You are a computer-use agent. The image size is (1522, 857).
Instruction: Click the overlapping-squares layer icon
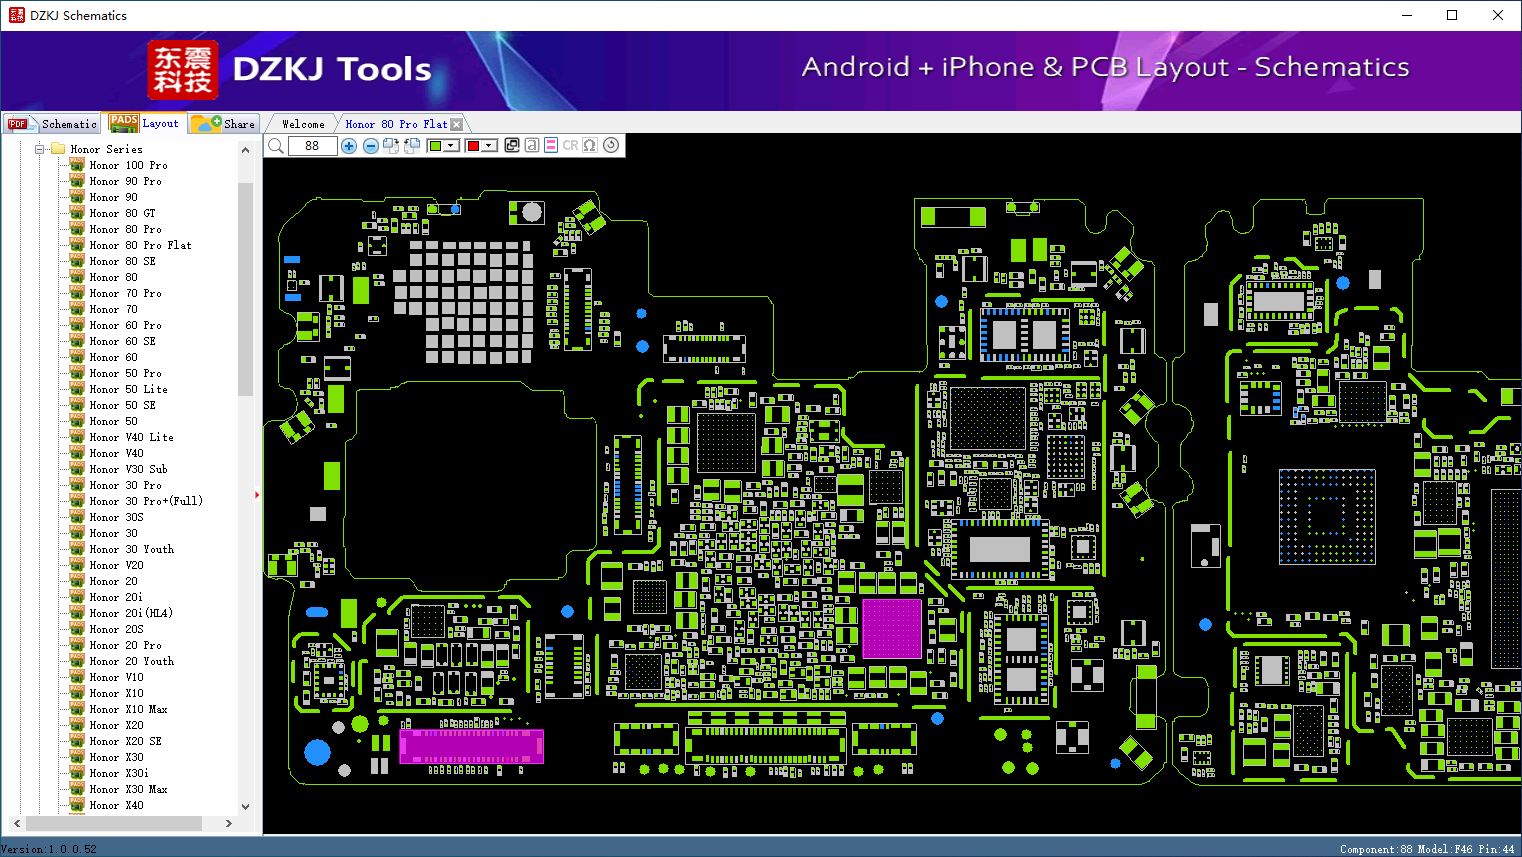pos(512,145)
